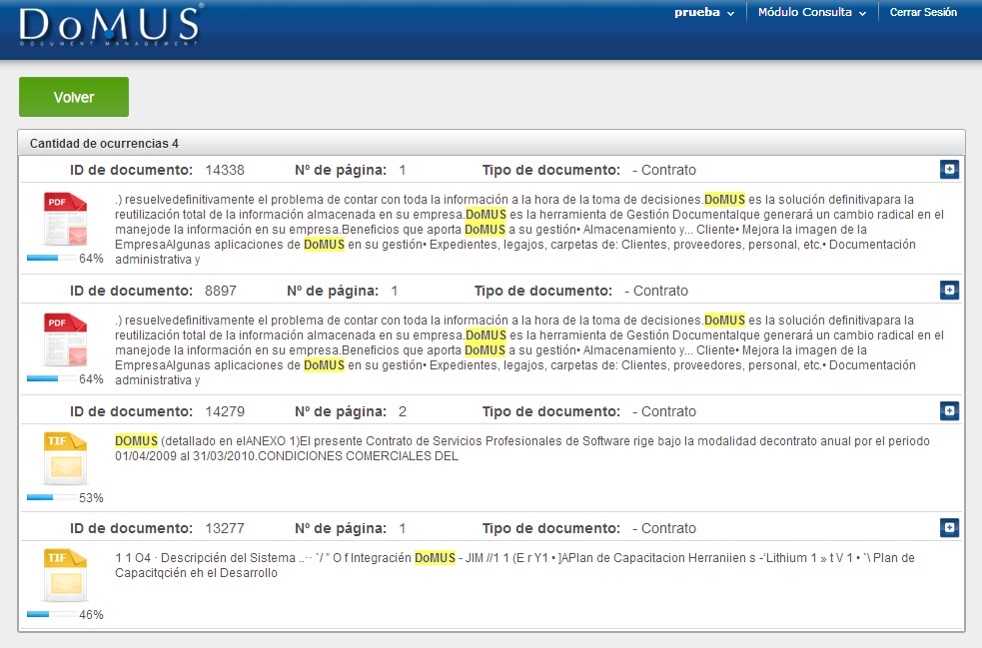Open the PDF icon of document 8897
The width and height of the screenshot is (982, 648).
pos(65,340)
